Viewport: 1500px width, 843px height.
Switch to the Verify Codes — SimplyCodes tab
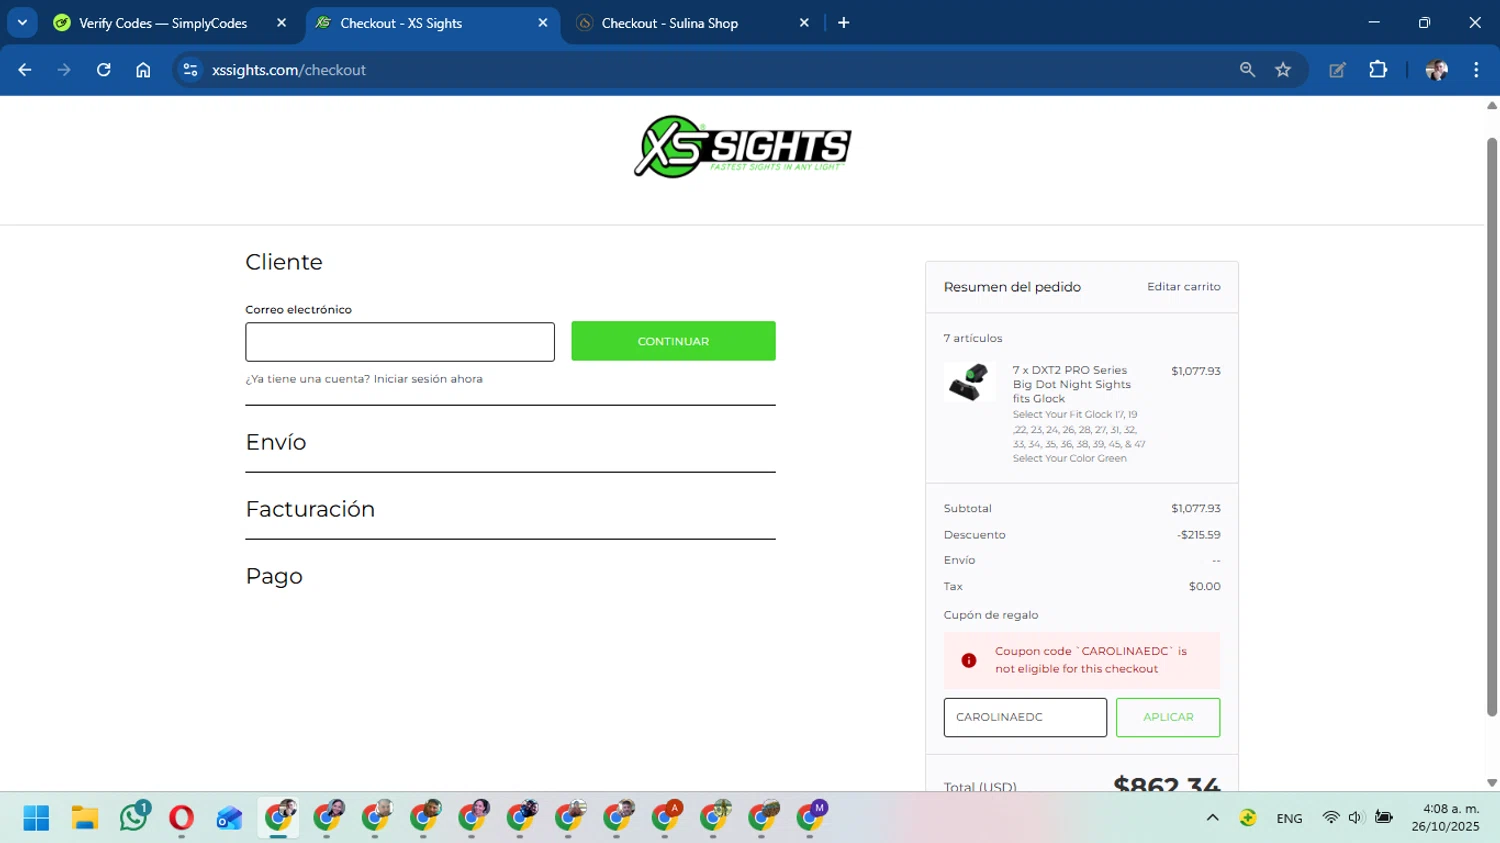pyautogui.click(x=163, y=23)
